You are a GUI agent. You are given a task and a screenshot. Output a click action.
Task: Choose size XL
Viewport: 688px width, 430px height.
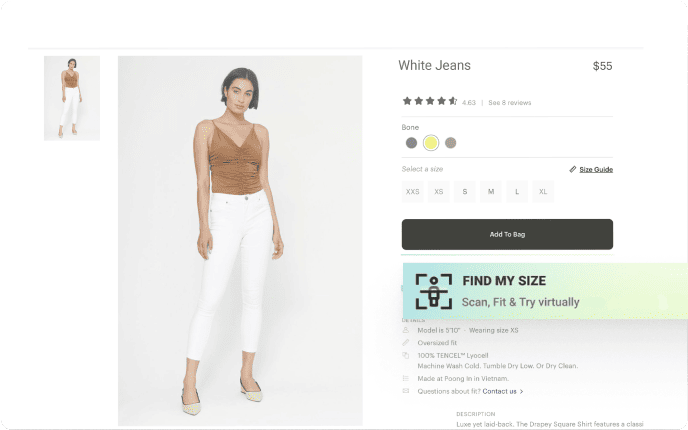click(543, 191)
